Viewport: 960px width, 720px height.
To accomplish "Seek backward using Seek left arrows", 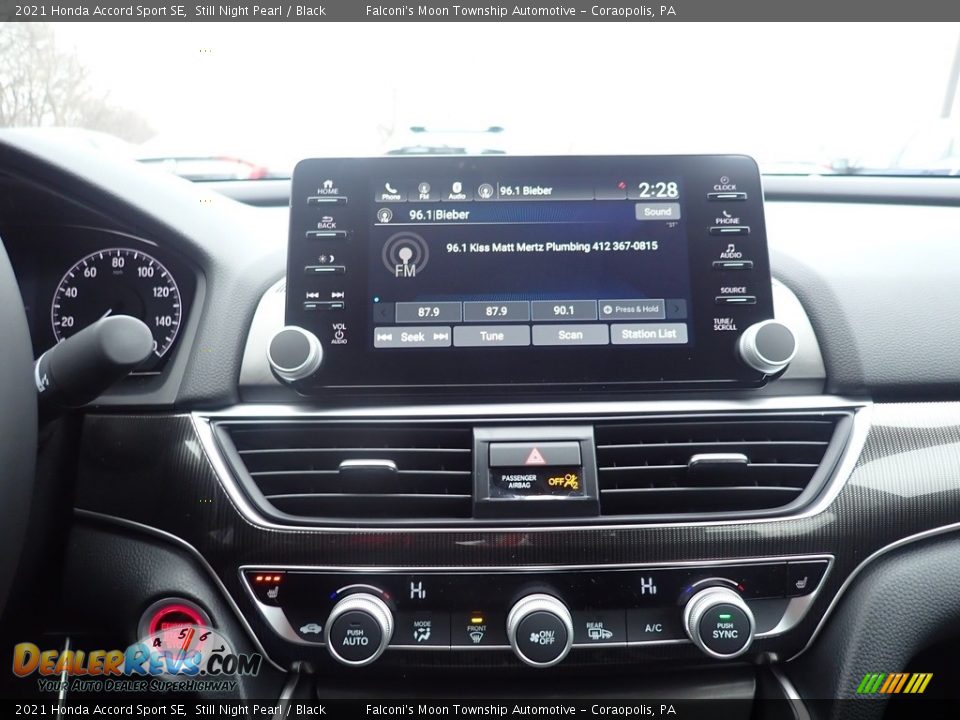I will pos(385,337).
